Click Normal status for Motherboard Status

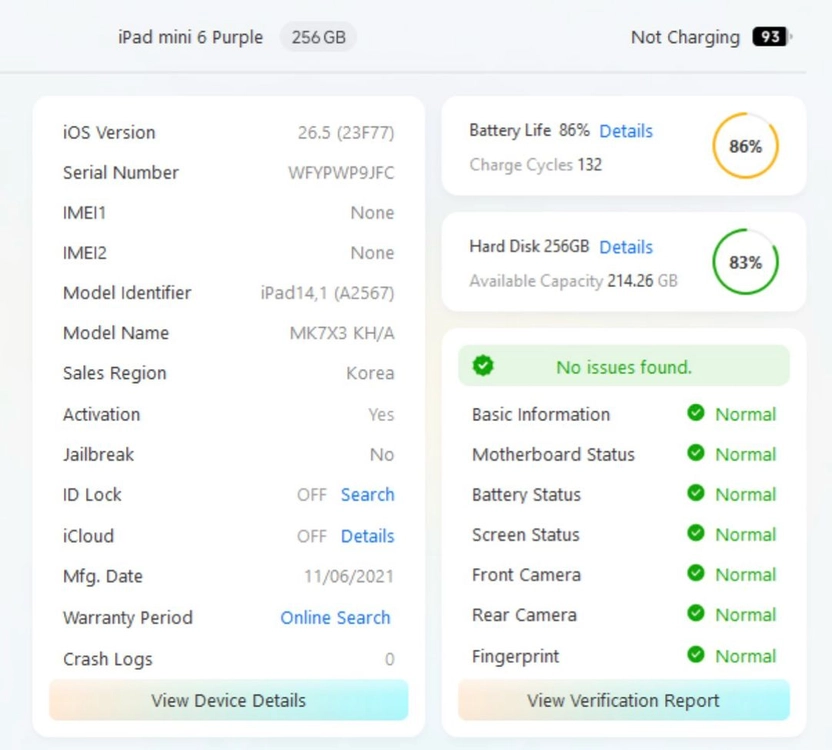click(x=746, y=454)
